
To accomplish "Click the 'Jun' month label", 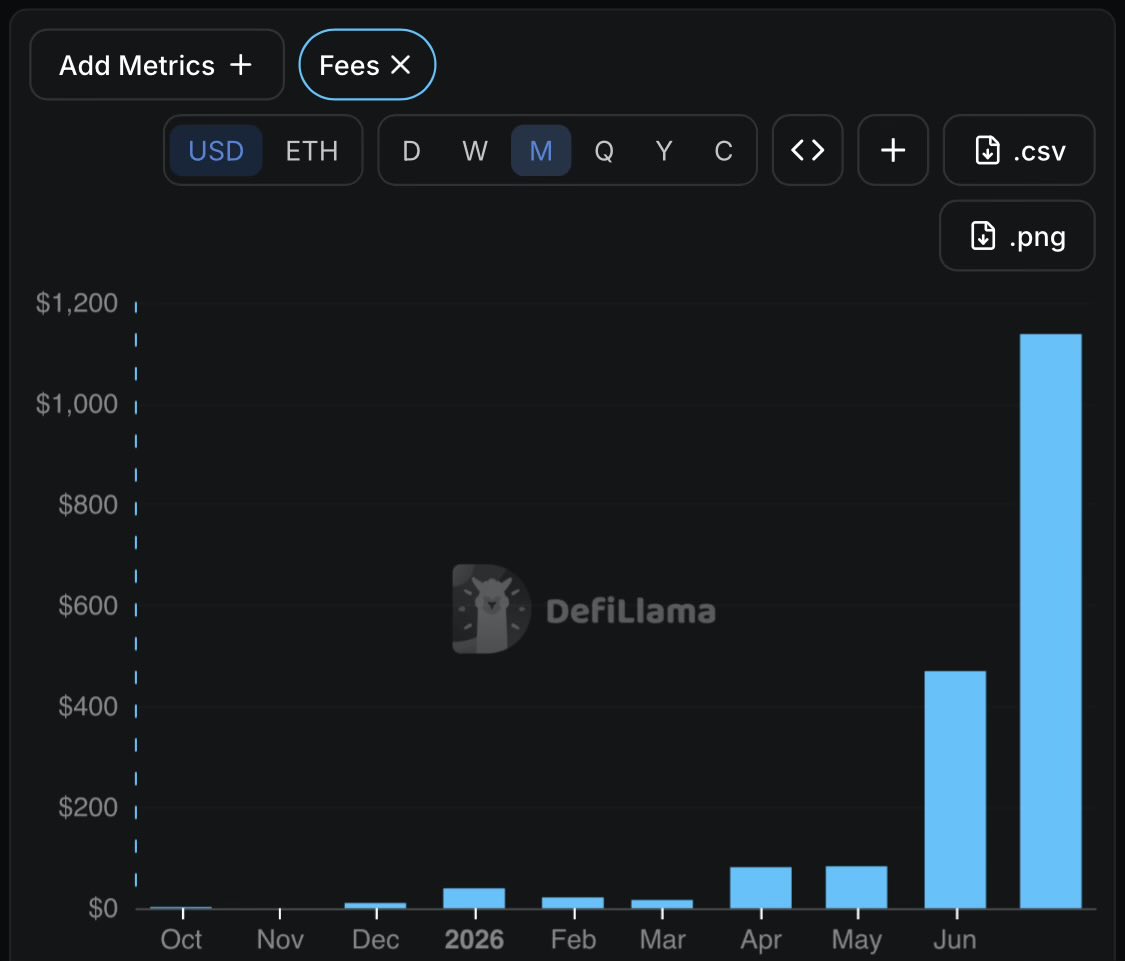I will coord(954,939).
